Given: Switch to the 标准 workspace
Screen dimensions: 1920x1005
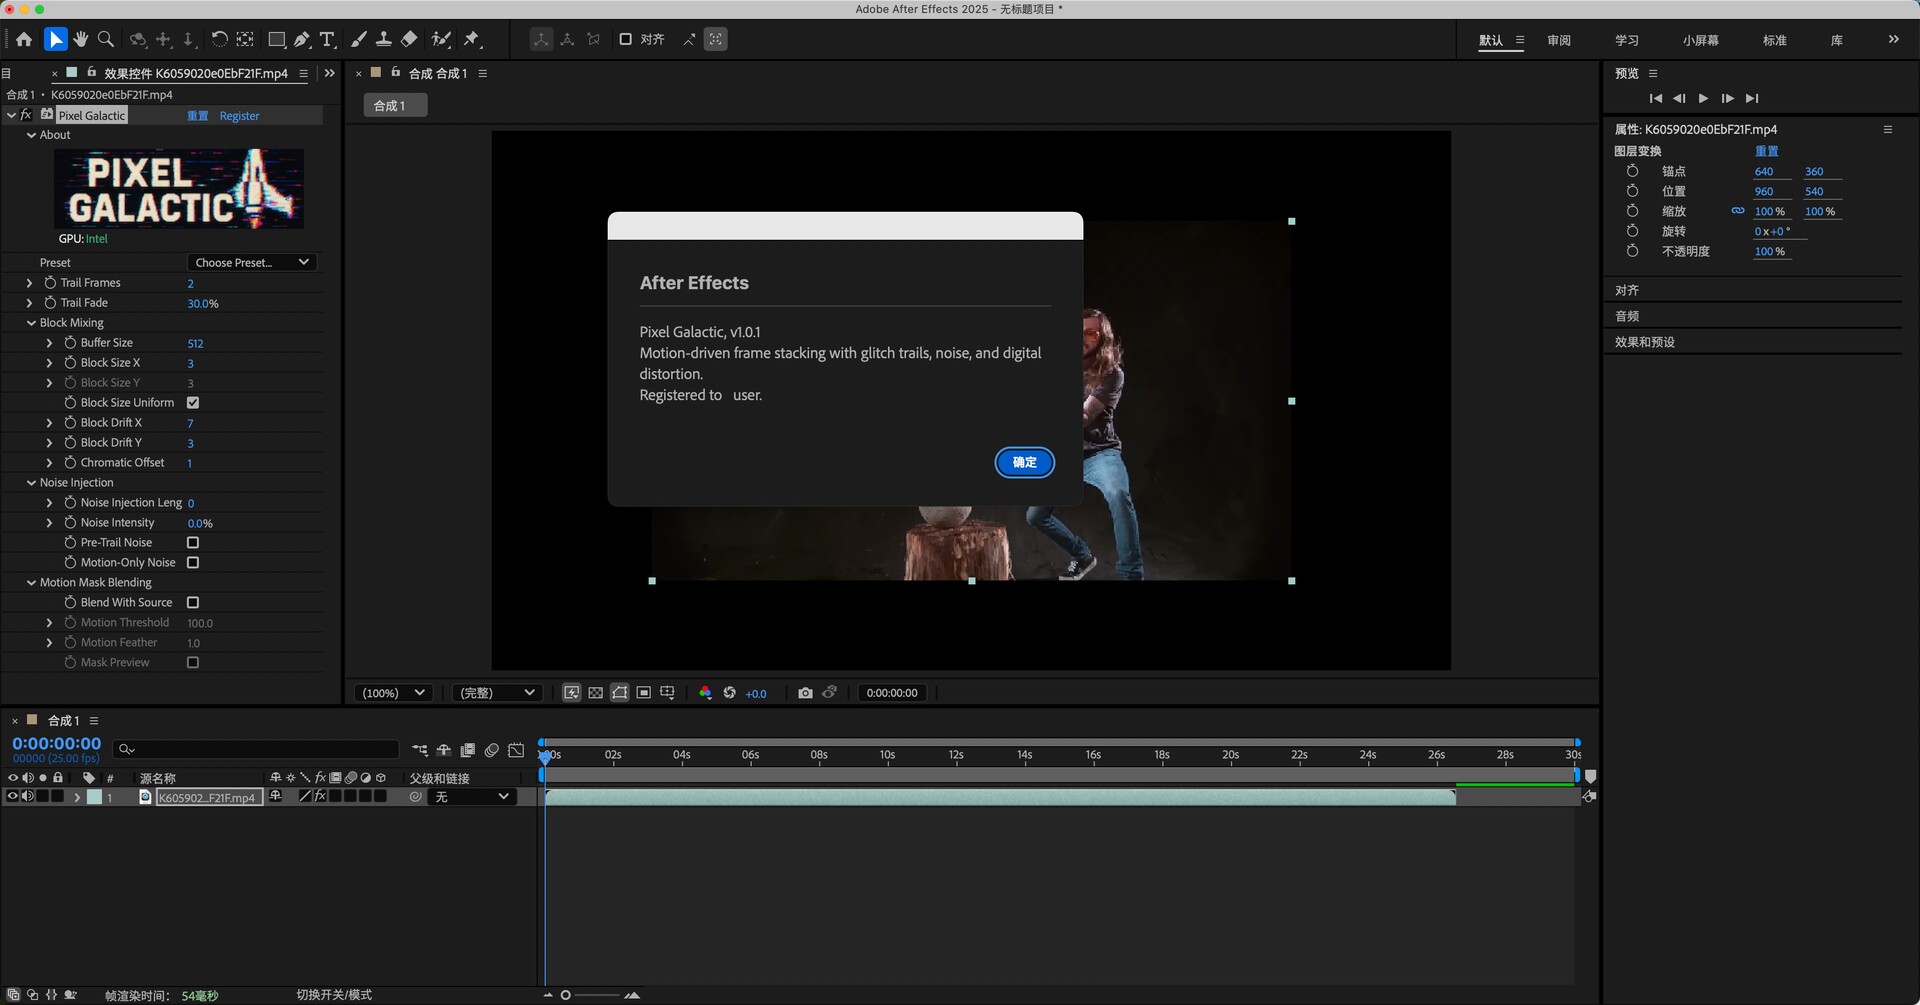Looking at the screenshot, I should coord(1774,40).
